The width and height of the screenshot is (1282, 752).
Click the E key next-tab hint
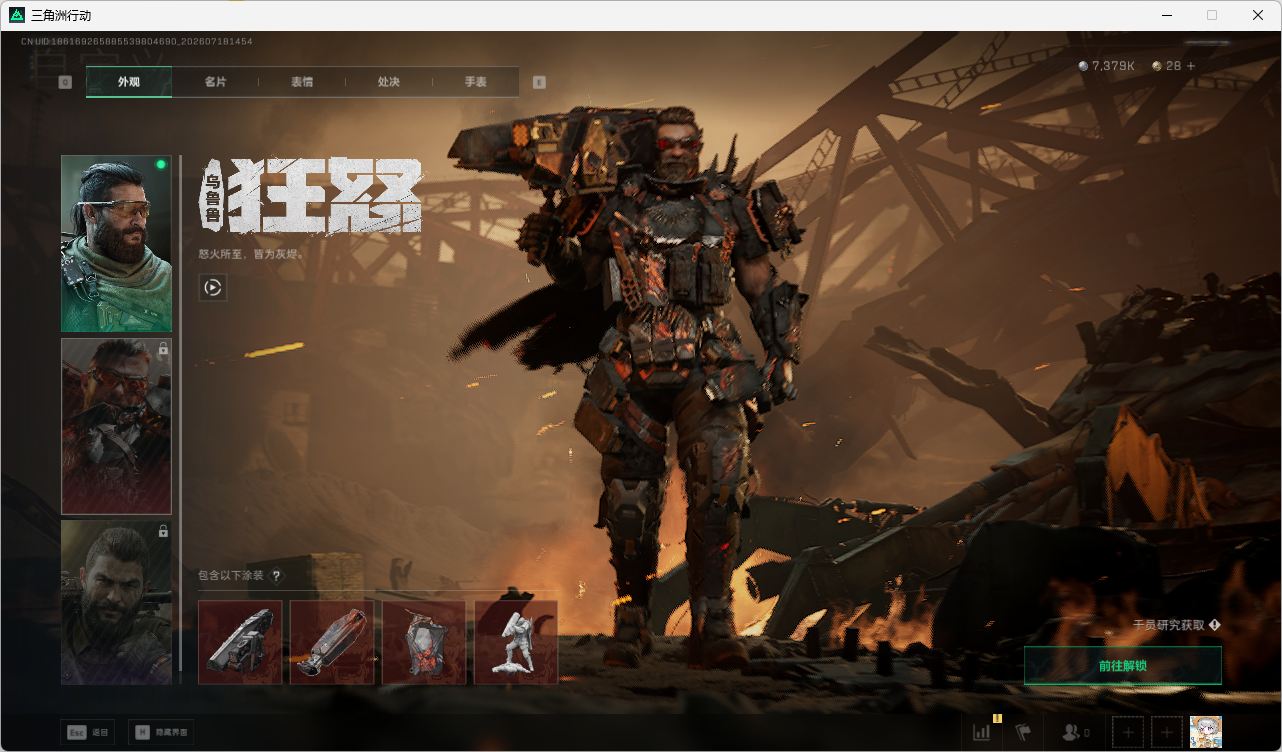(539, 82)
